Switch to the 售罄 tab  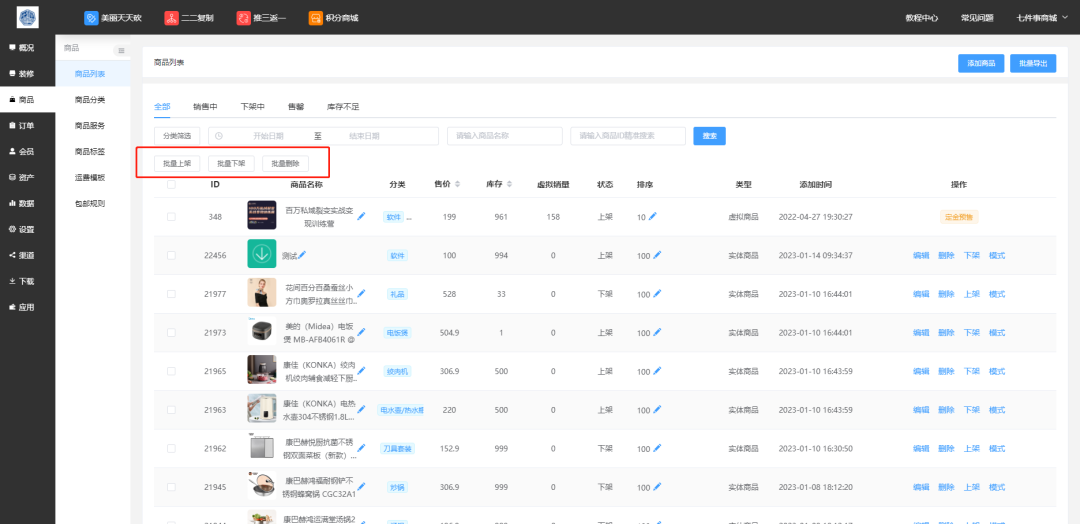(296, 107)
